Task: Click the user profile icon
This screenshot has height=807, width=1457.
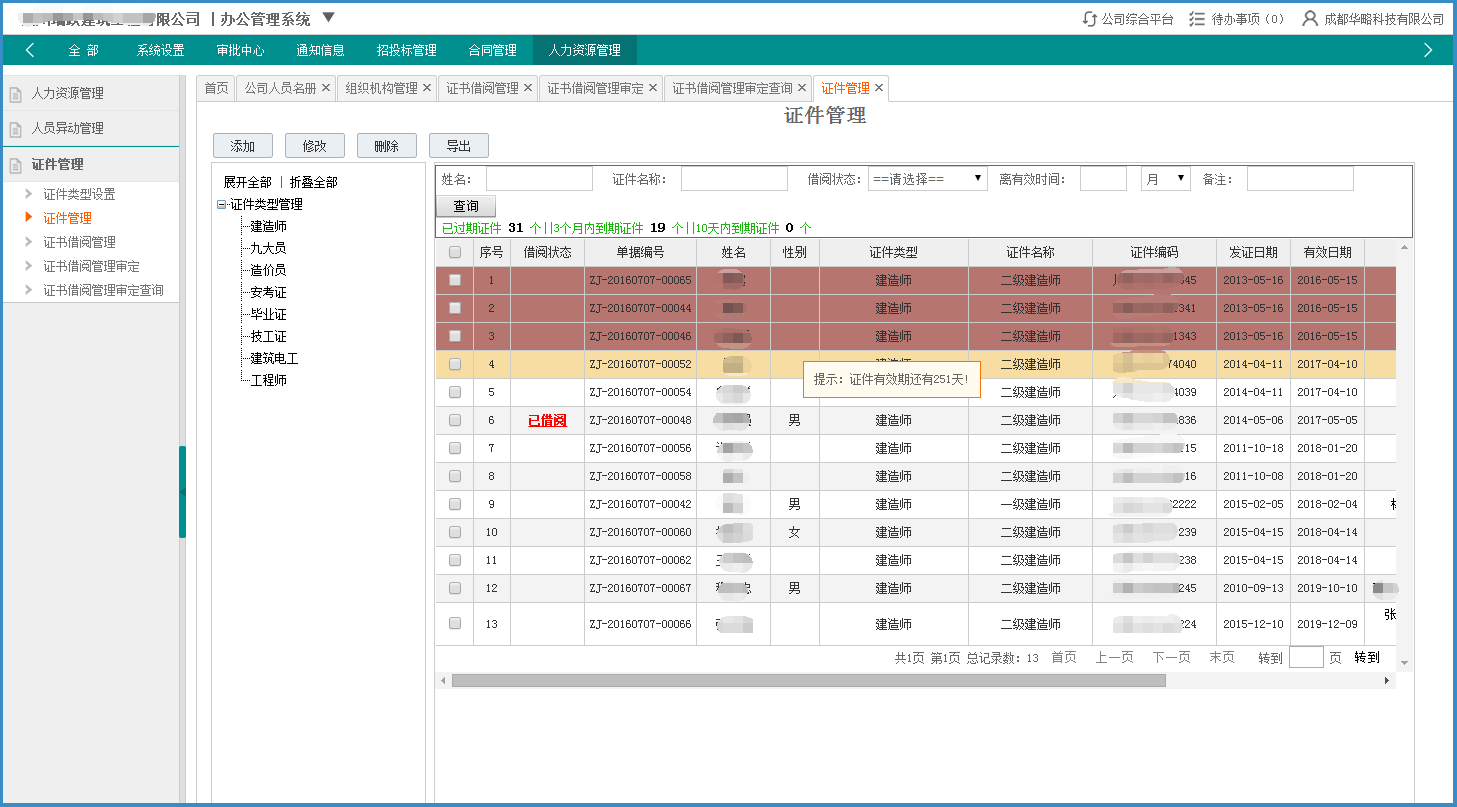Action: (x=1310, y=19)
